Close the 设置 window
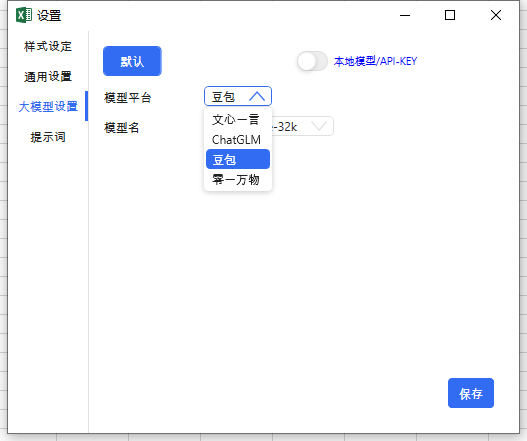This screenshot has height=441, width=527. [x=496, y=15]
